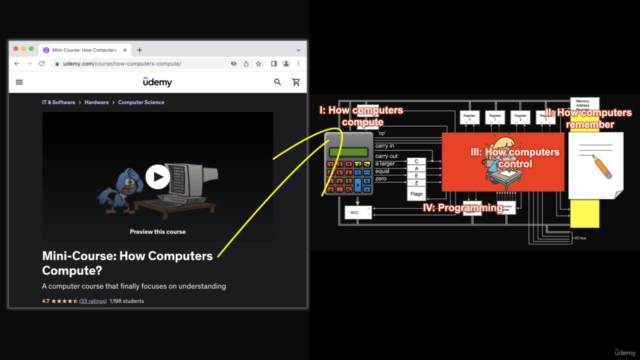The image size is (640, 360).
Task: Open the shopping cart
Action: coord(296,82)
